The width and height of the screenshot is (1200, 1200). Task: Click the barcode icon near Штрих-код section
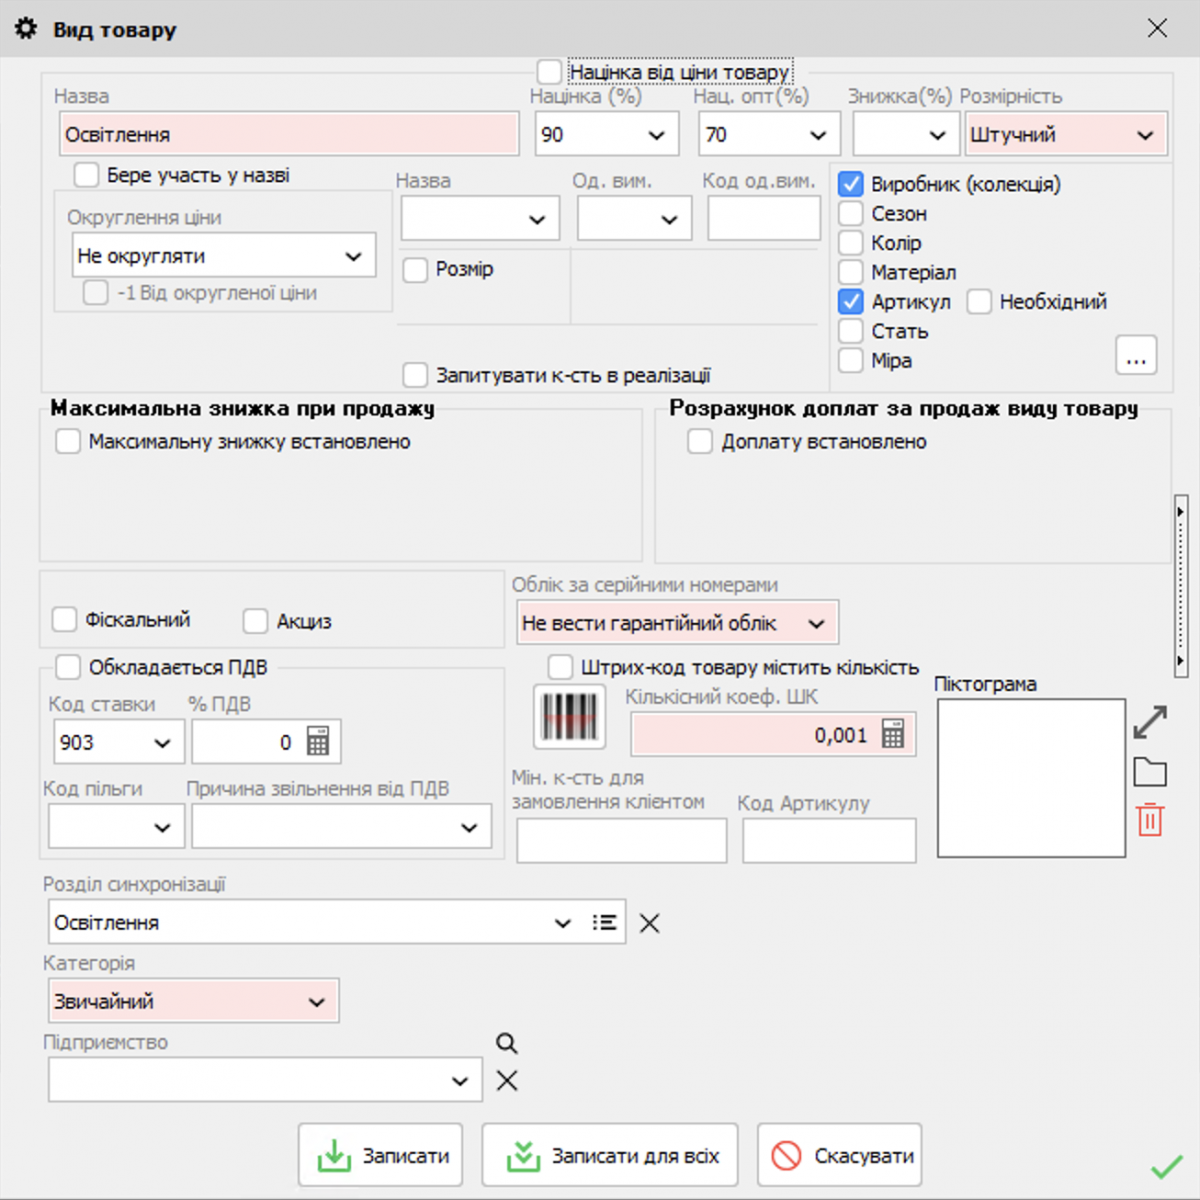569,717
